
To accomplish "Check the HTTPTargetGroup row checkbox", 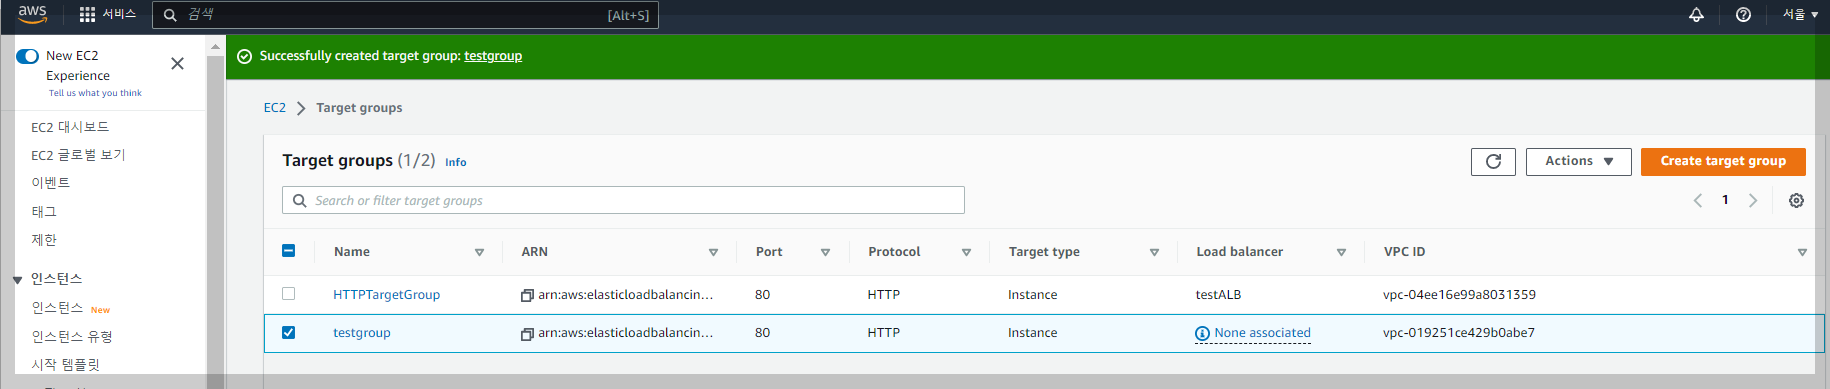I will pos(288,294).
